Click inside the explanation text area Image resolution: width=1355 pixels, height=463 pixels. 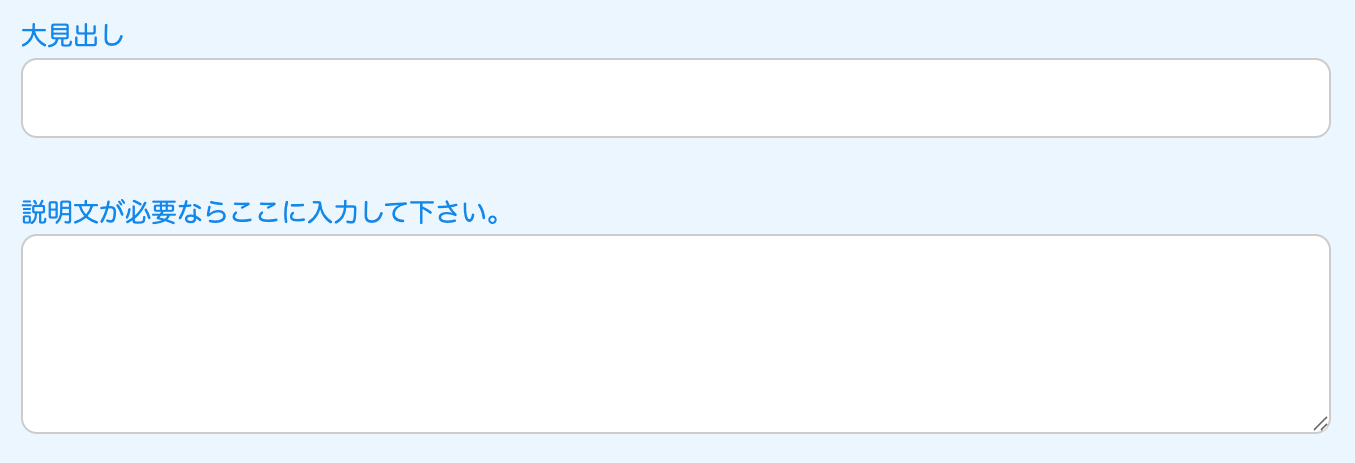tap(675, 334)
